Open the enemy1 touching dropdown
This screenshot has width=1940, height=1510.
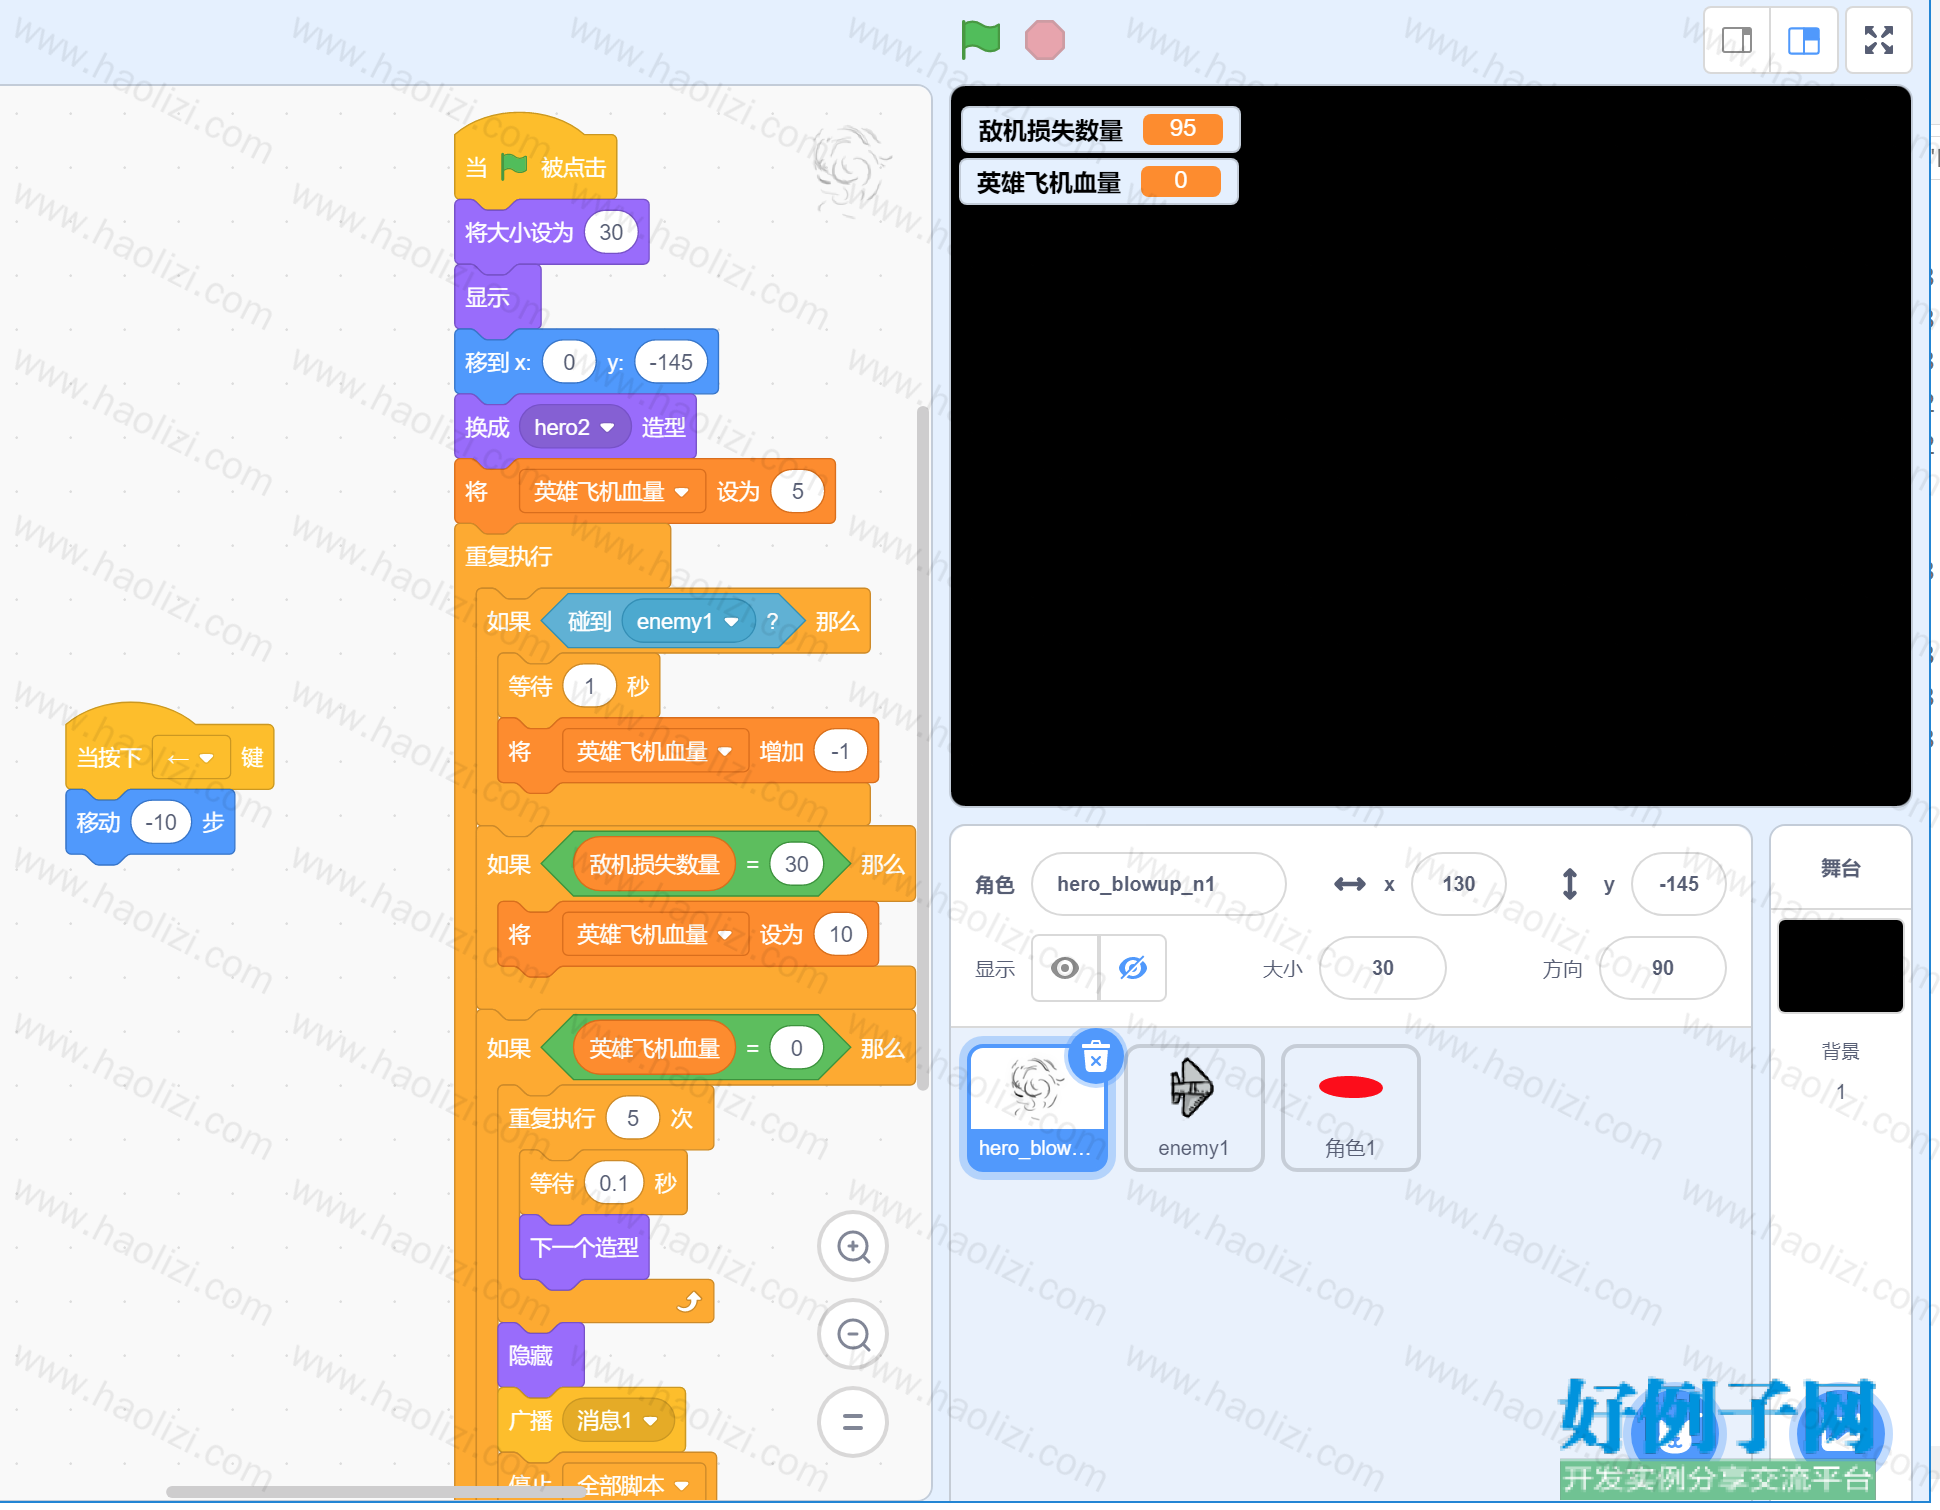point(688,621)
